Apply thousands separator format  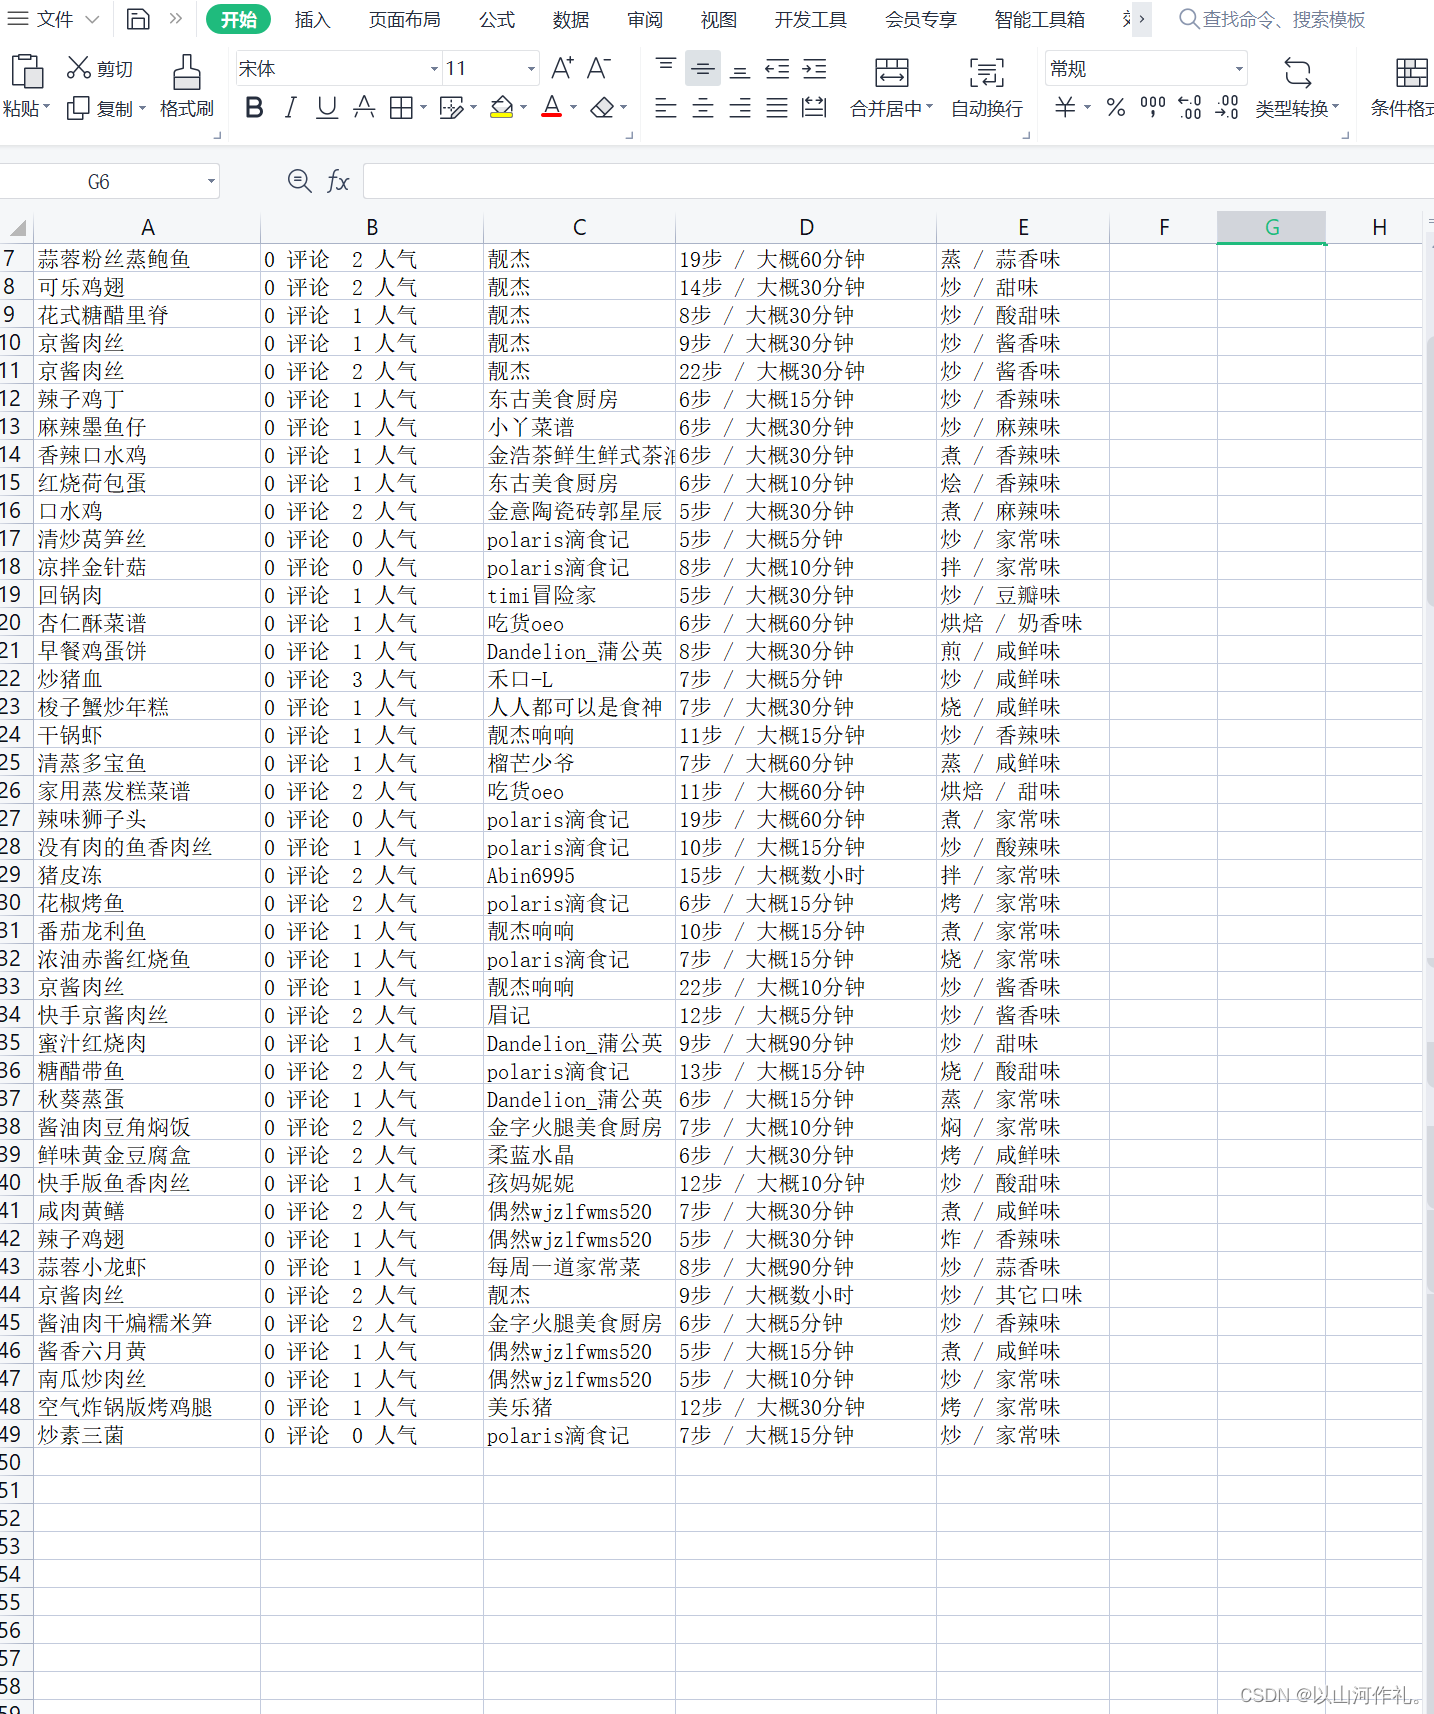tap(1153, 108)
